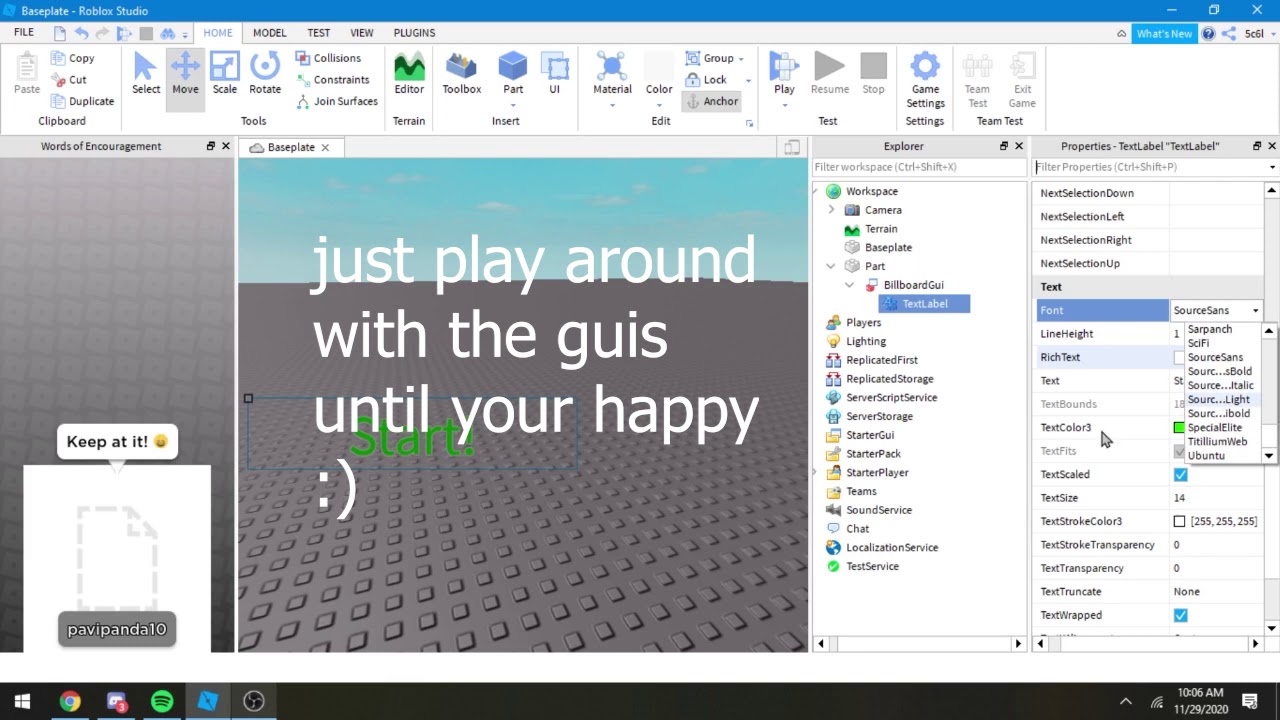The width and height of the screenshot is (1280, 720).
Task: Open the Lock dropdown arrow
Action: pos(748,80)
